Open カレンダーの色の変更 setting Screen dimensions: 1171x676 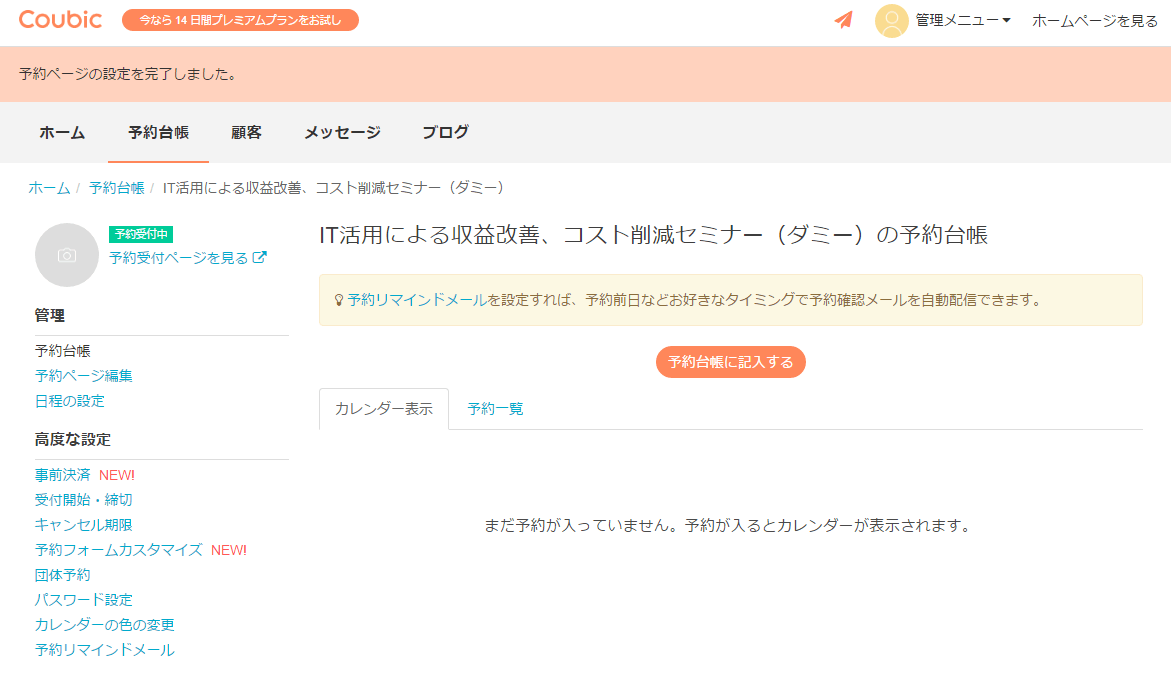pyautogui.click(x=105, y=625)
